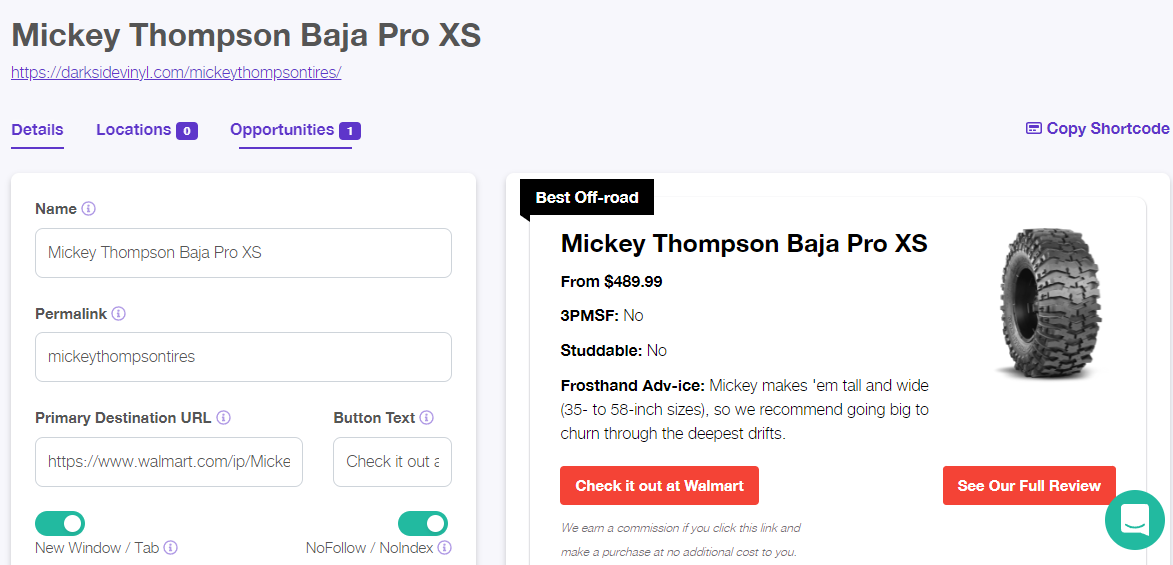Image resolution: width=1173 pixels, height=565 pixels.
Task: Click the info icon beside Name
Action: (88, 209)
